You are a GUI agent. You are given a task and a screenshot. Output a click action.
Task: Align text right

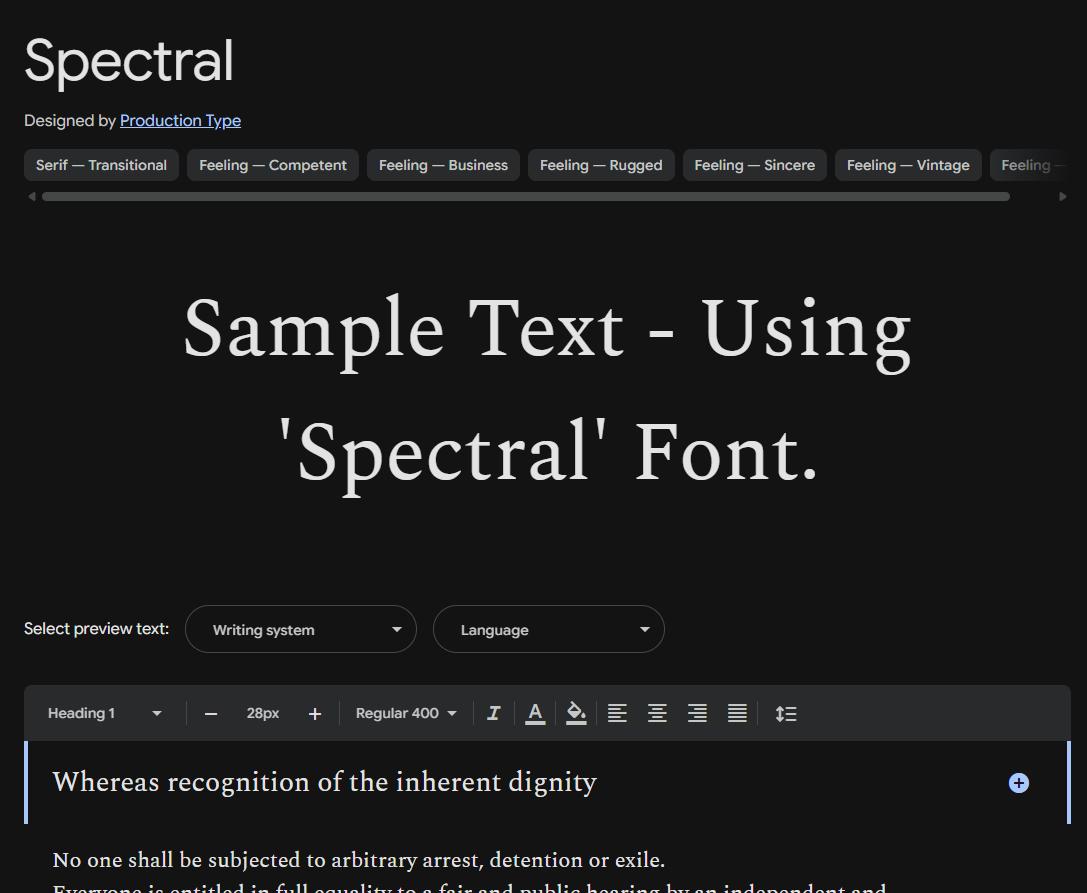pyautogui.click(x=697, y=713)
